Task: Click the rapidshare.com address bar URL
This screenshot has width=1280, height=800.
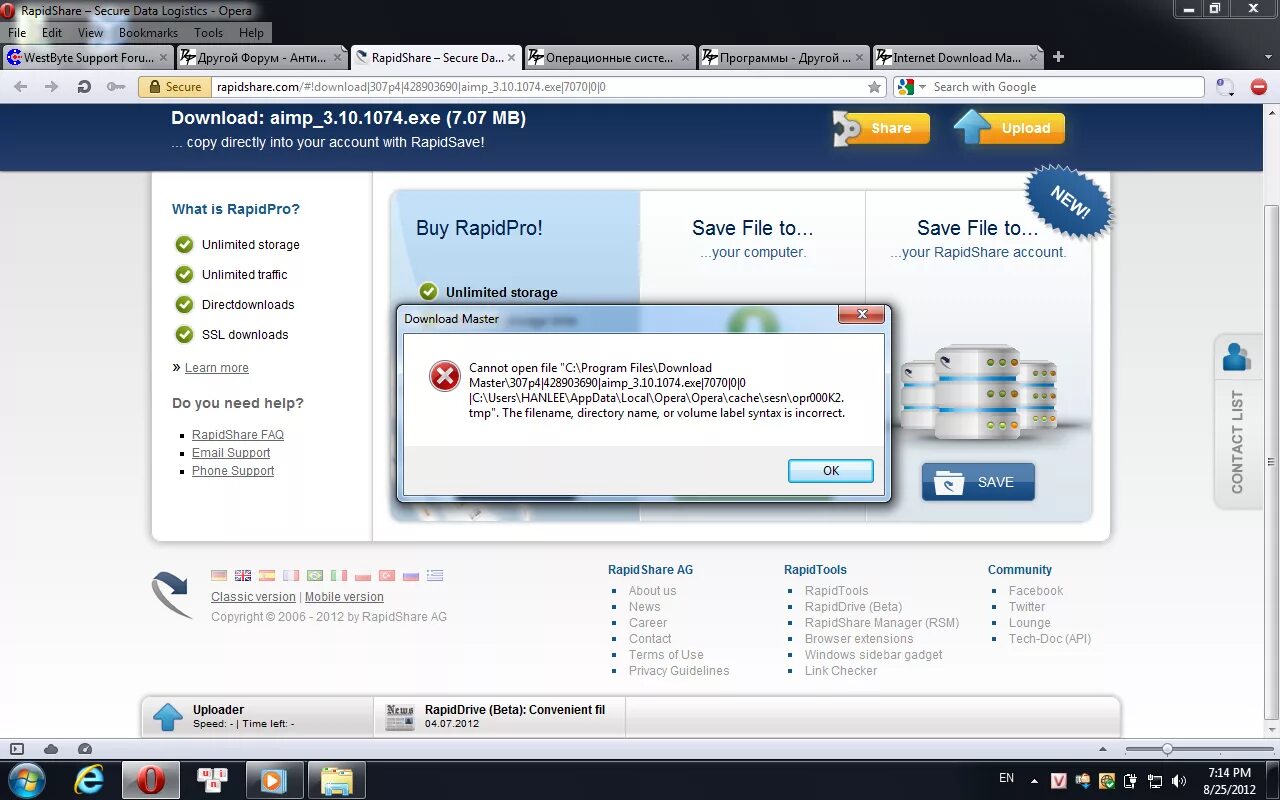Action: coord(411,87)
